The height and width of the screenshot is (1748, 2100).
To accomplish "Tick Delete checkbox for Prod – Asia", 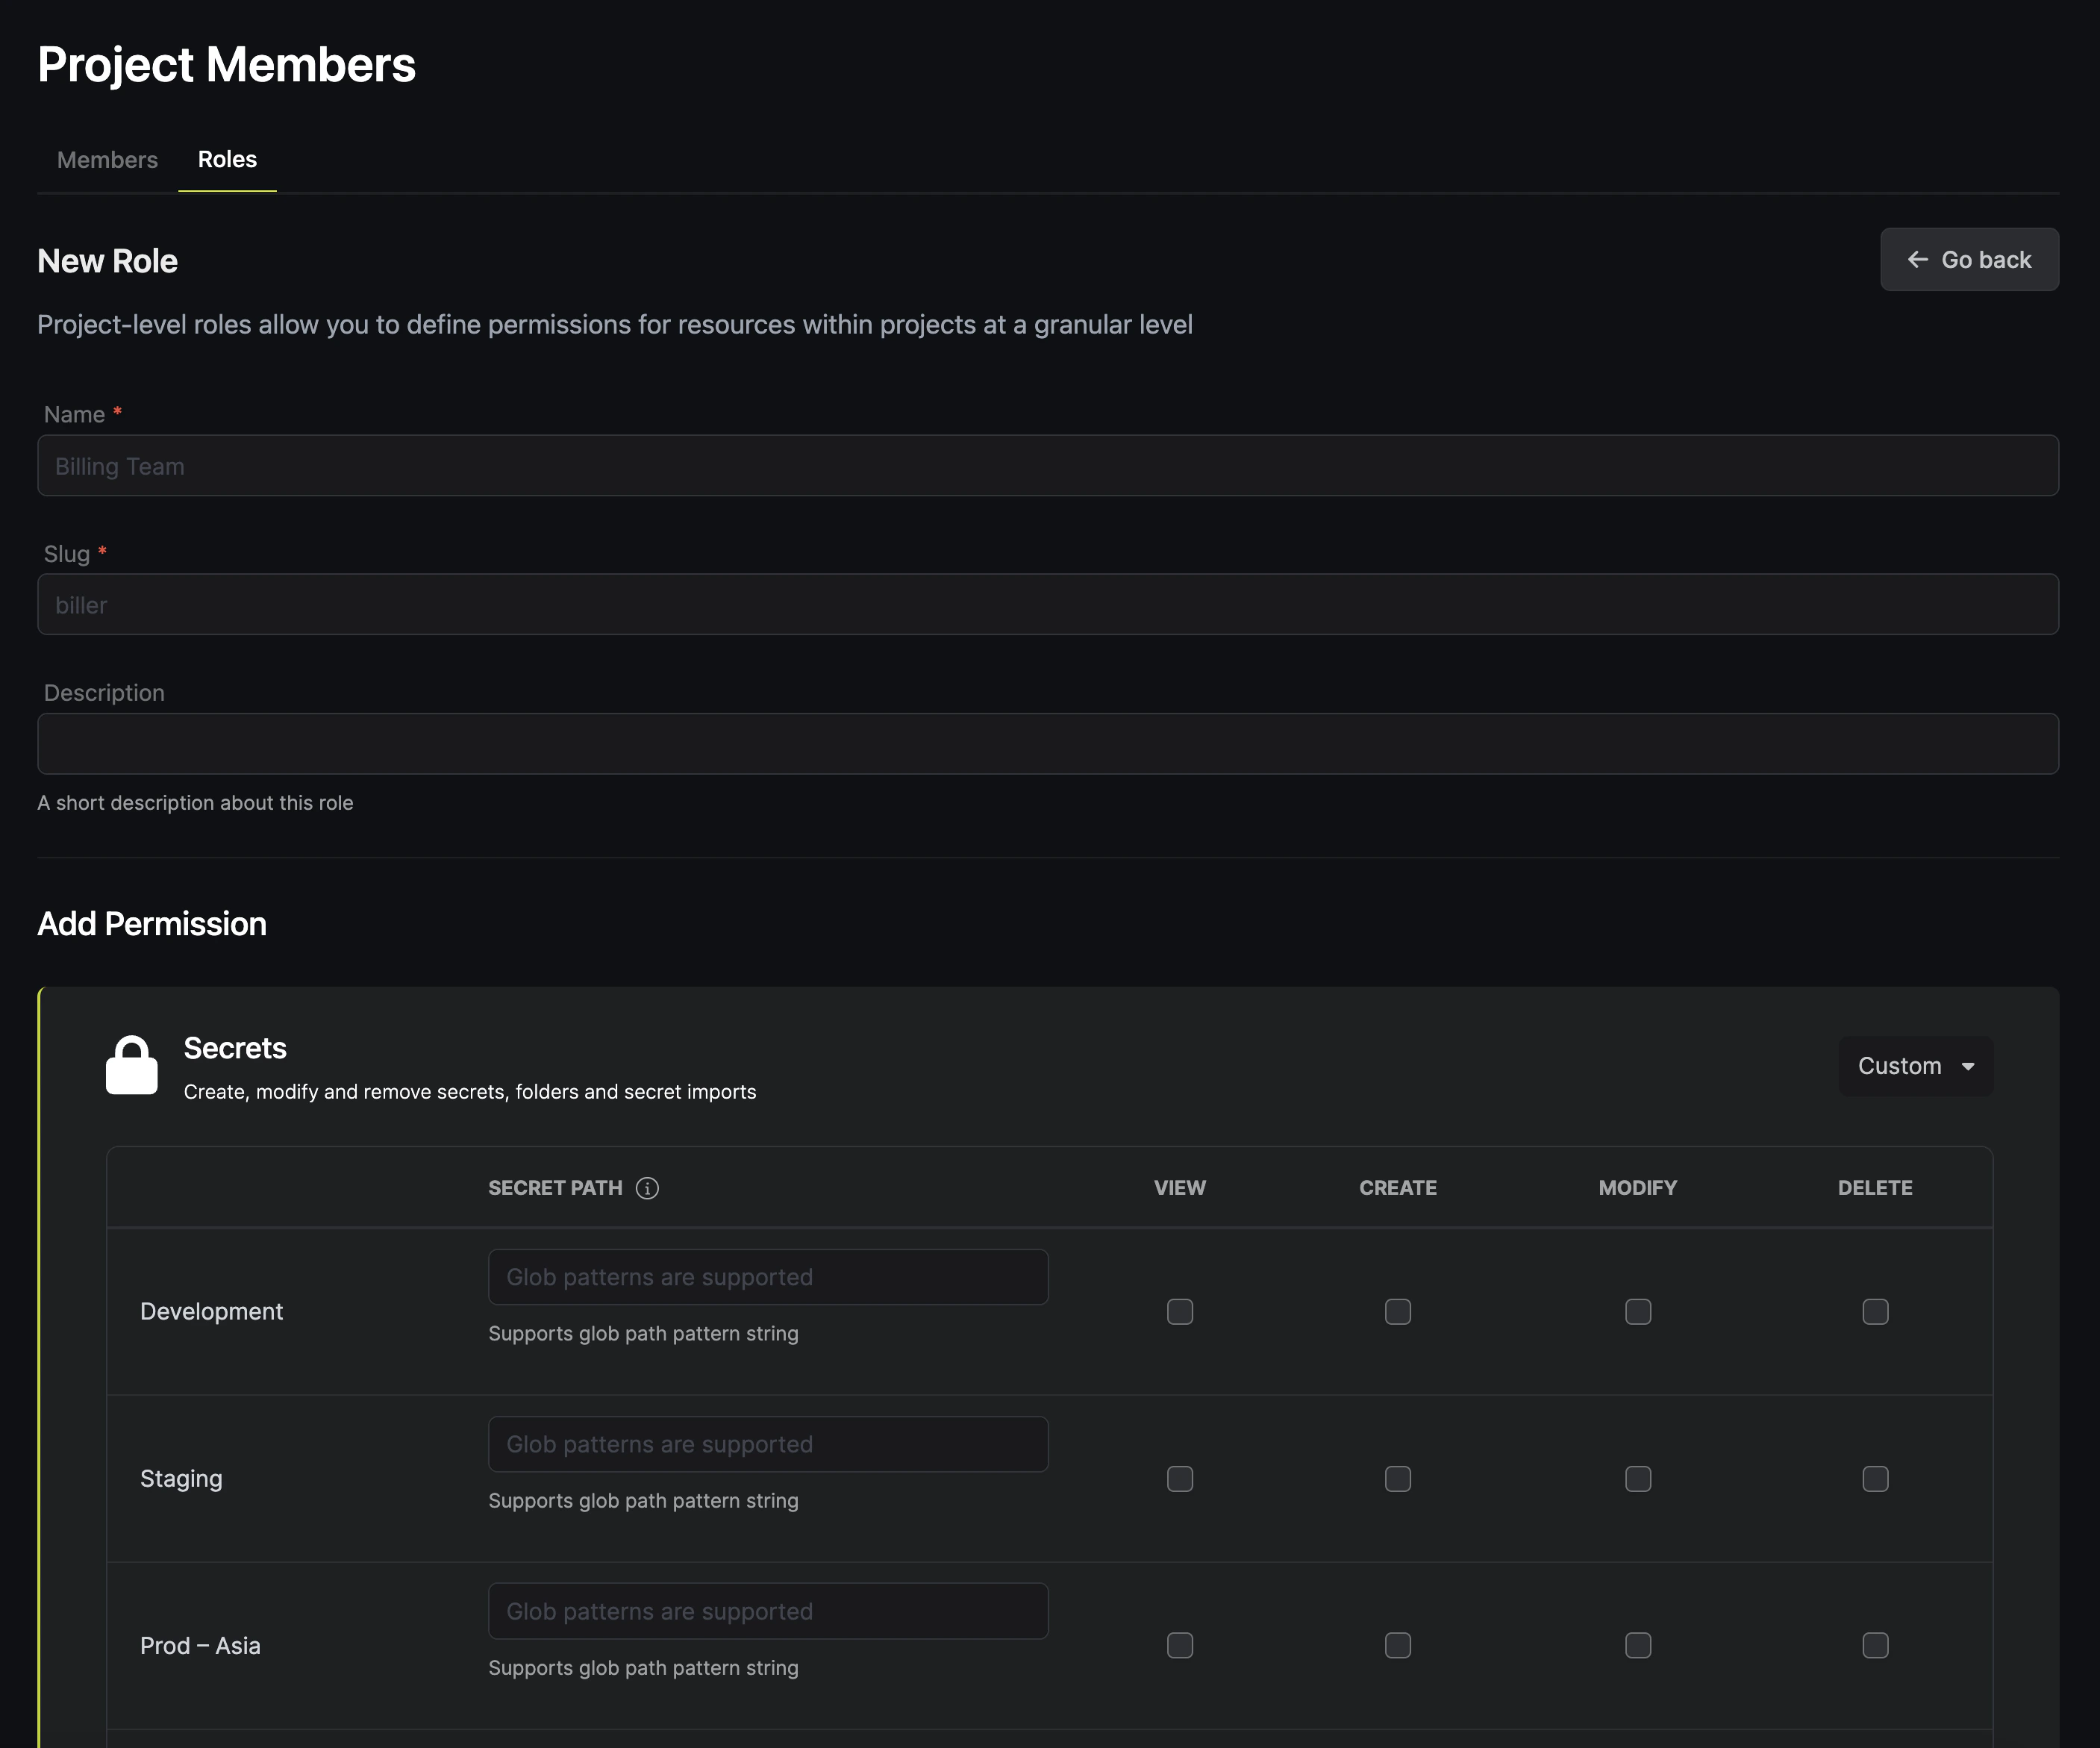I will point(1875,1645).
